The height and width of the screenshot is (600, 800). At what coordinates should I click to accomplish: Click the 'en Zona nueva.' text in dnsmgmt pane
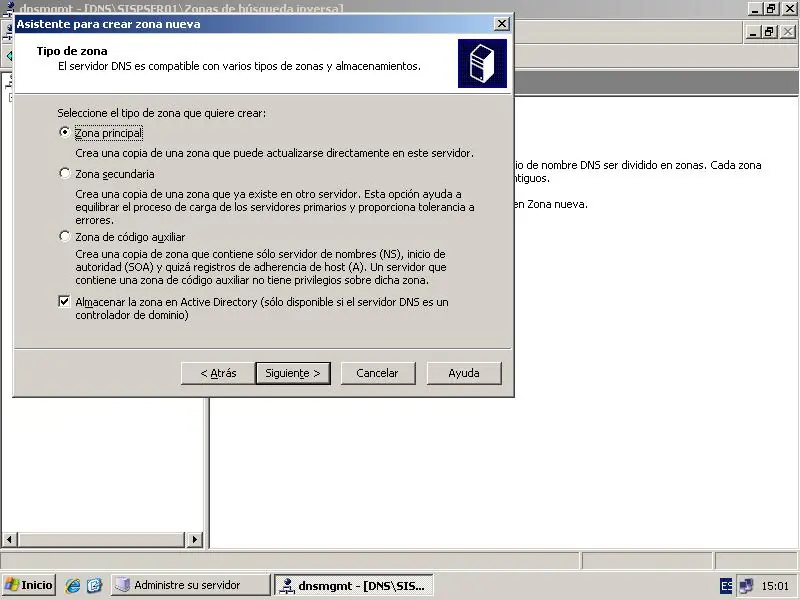tap(551, 204)
